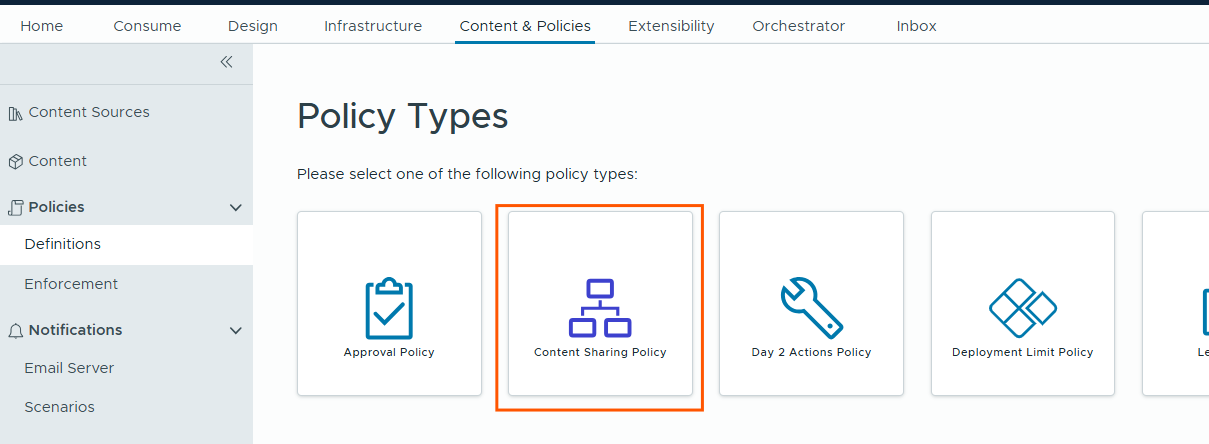The width and height of the screenshot is (1209, 444).
Task: Click the Notifications bell icon
Action: coord(15,330)
